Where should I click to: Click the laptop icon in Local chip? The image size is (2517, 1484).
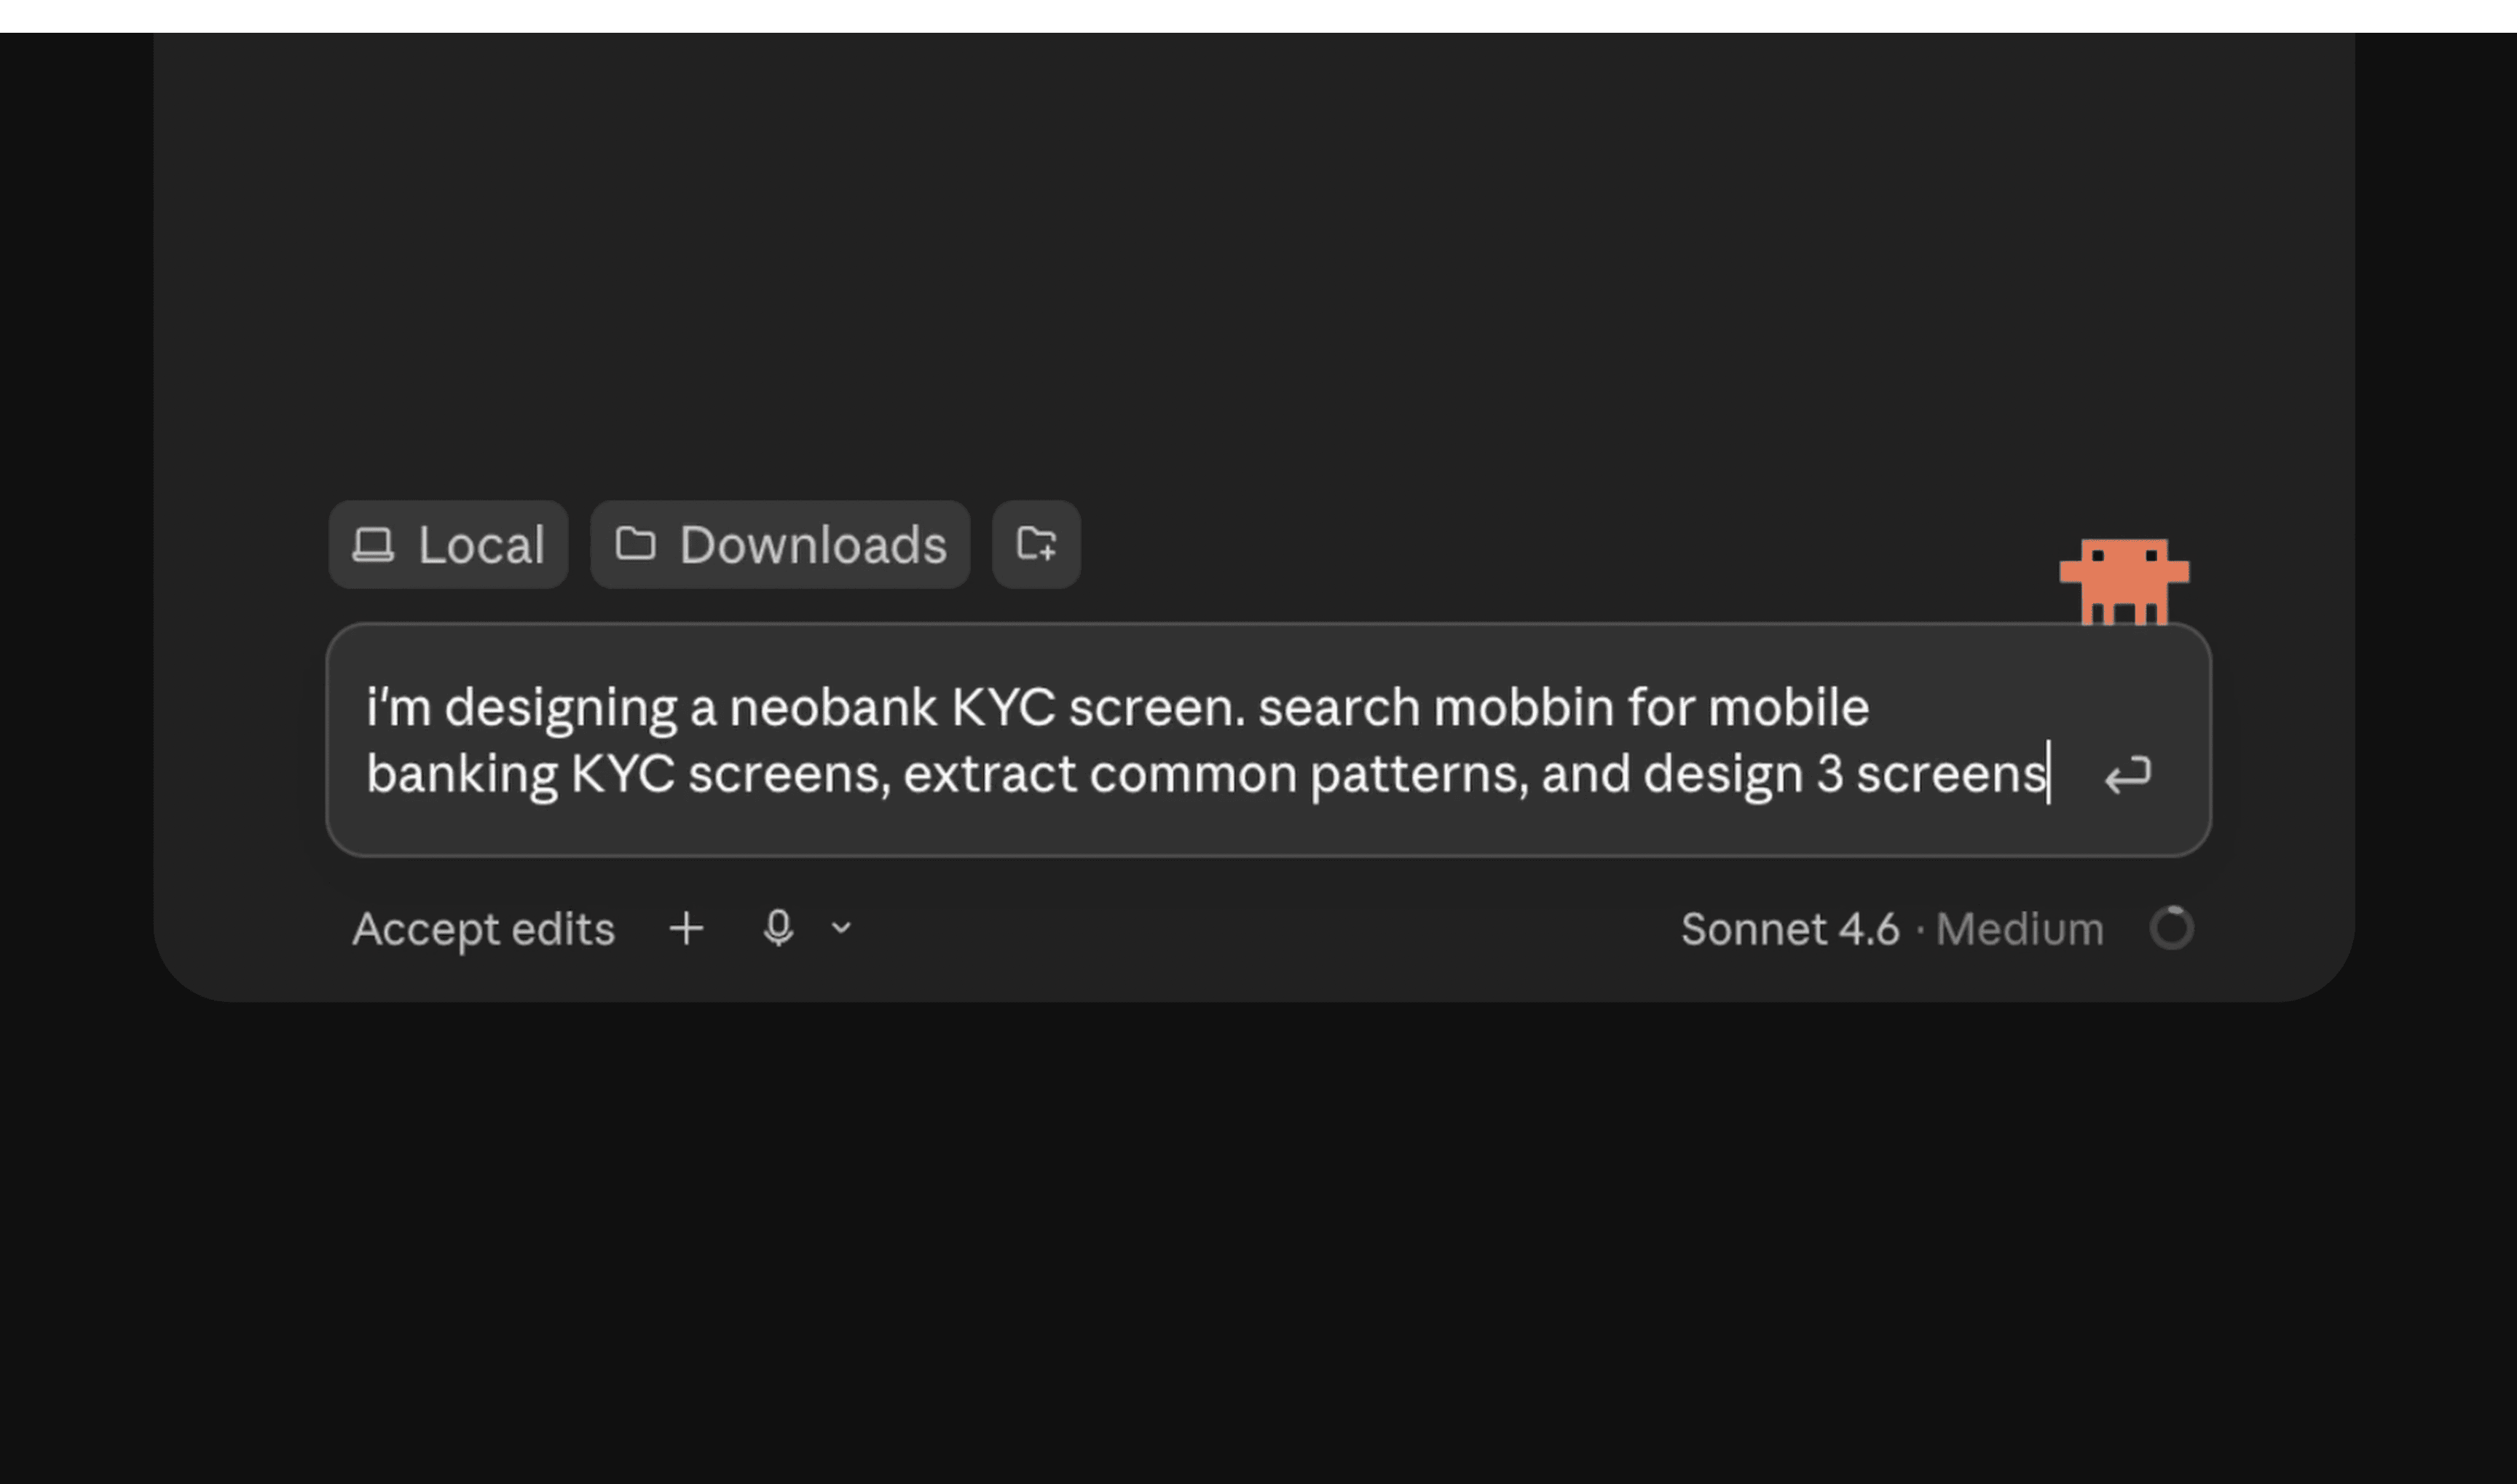point(373,545)
